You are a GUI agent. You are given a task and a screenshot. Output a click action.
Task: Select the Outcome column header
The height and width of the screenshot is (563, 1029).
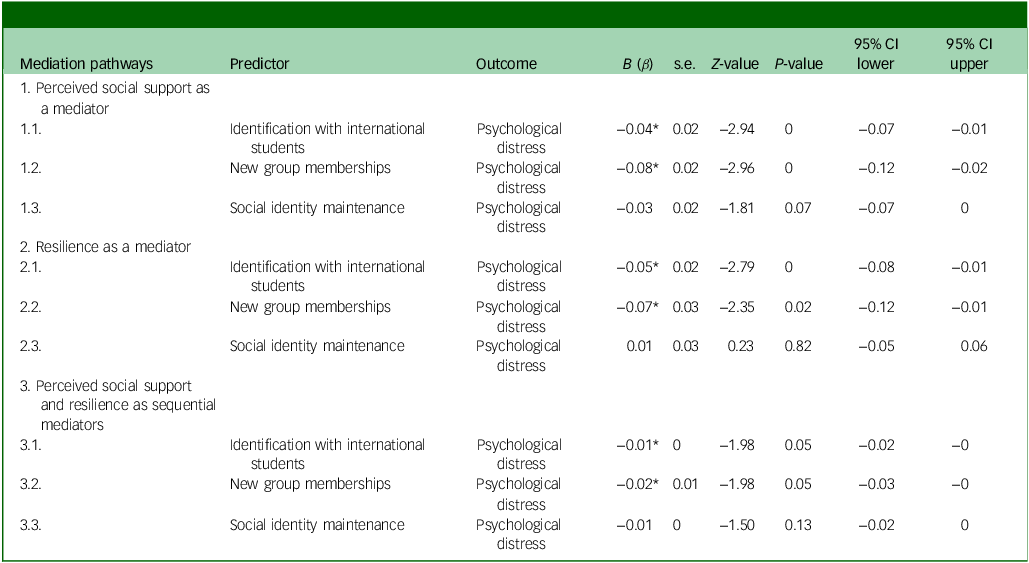(x=506, y=64)
